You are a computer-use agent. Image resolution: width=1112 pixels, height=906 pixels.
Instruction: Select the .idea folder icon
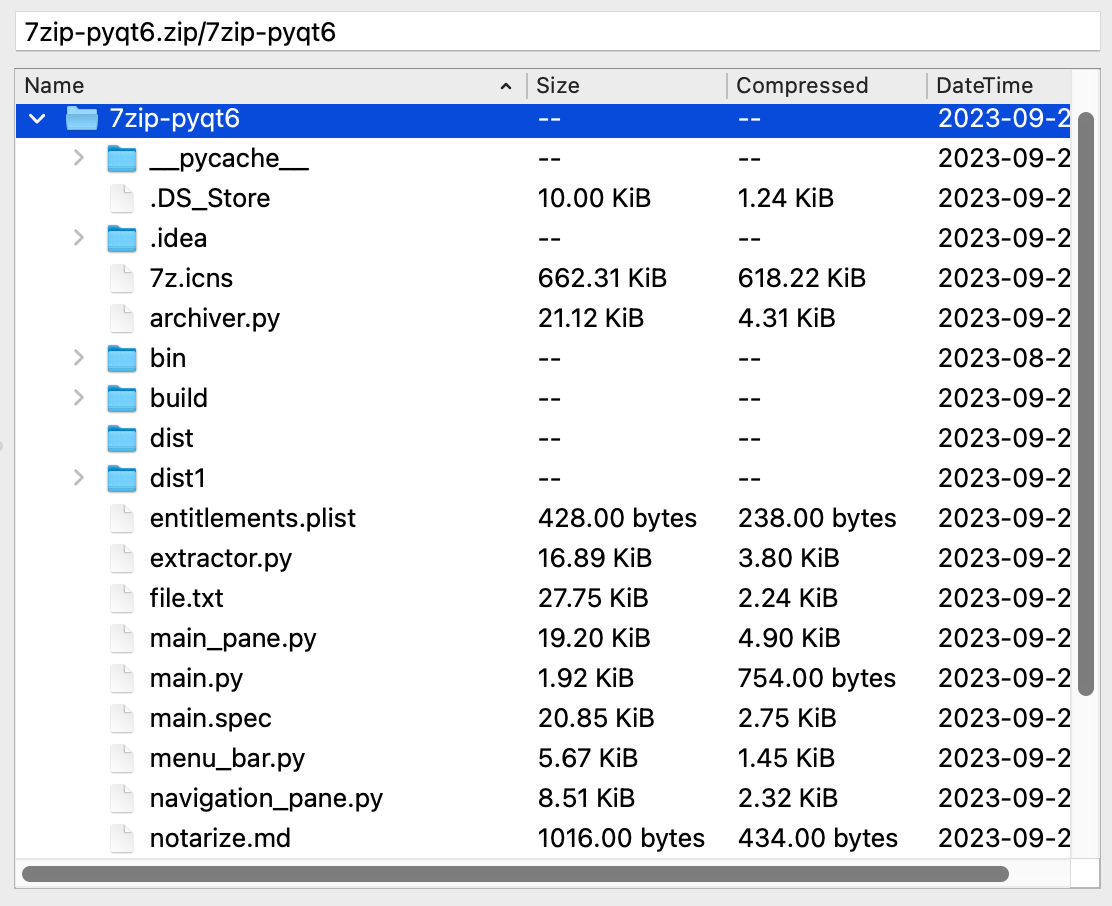click(x=121, y=238)
